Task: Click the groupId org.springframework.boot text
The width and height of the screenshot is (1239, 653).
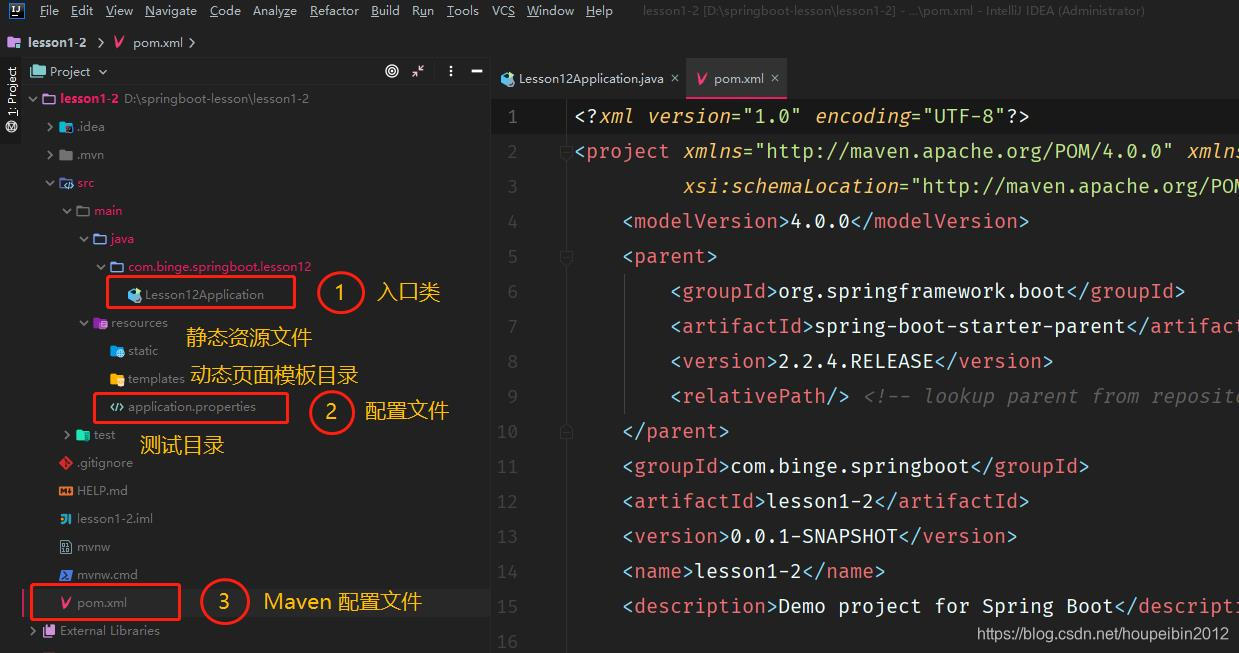Action: point(921,291)
